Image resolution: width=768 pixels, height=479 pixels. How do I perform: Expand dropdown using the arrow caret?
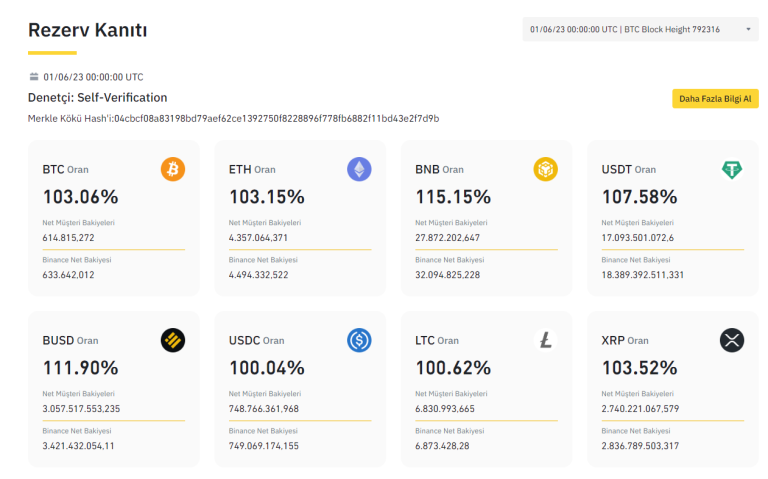tap(749, 30)
